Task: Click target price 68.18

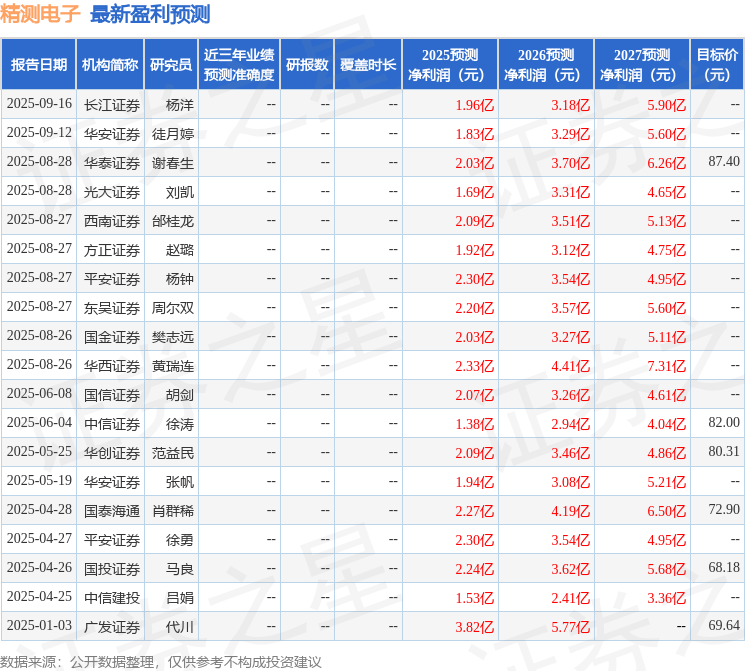Action: [724, 567]
